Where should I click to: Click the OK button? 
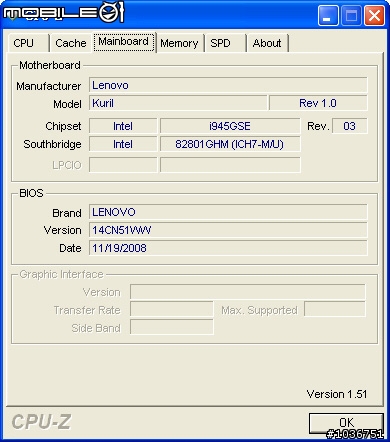346,423
